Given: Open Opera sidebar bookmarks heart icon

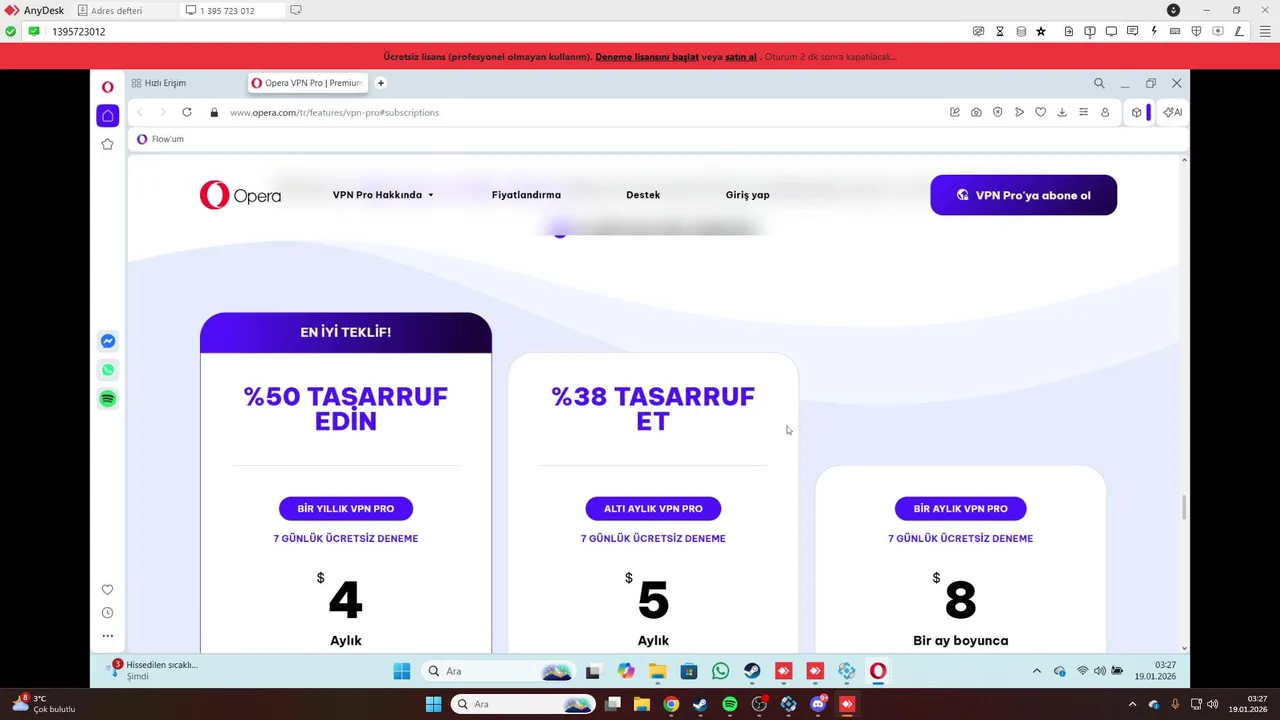Looking at the screenshot, I should tap(108, 590).
